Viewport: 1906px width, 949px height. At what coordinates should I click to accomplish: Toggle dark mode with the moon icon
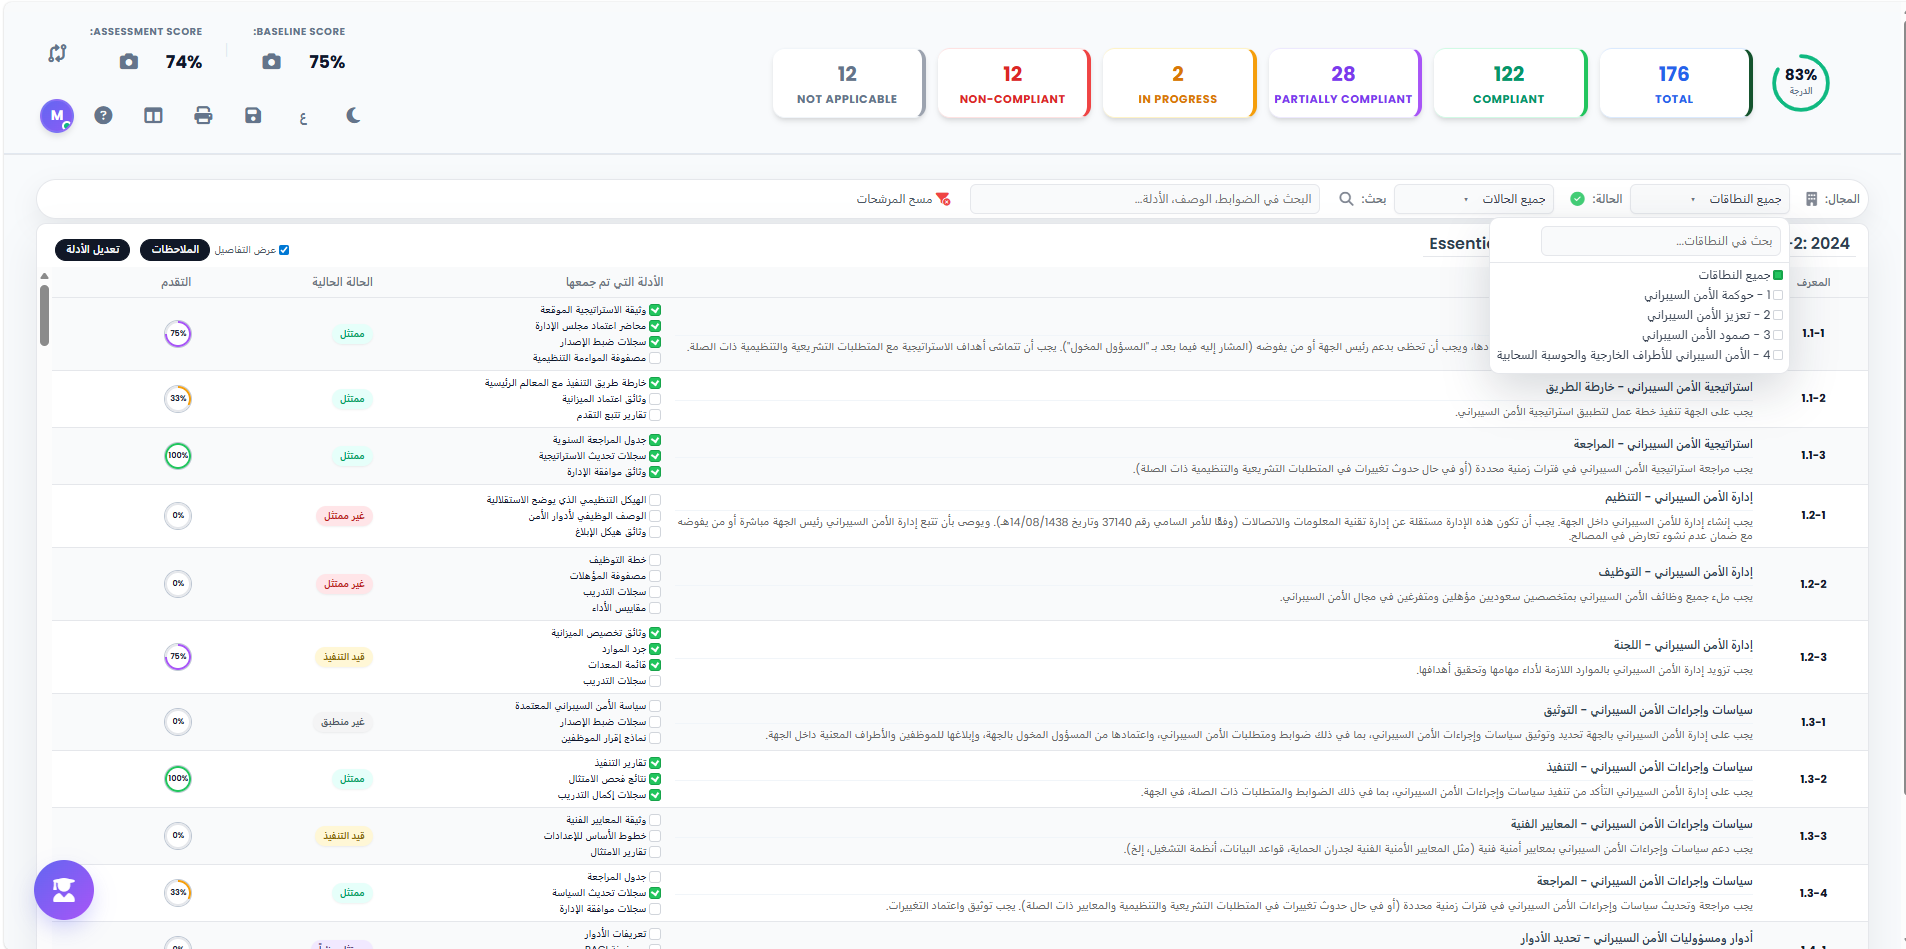(352, 115)
